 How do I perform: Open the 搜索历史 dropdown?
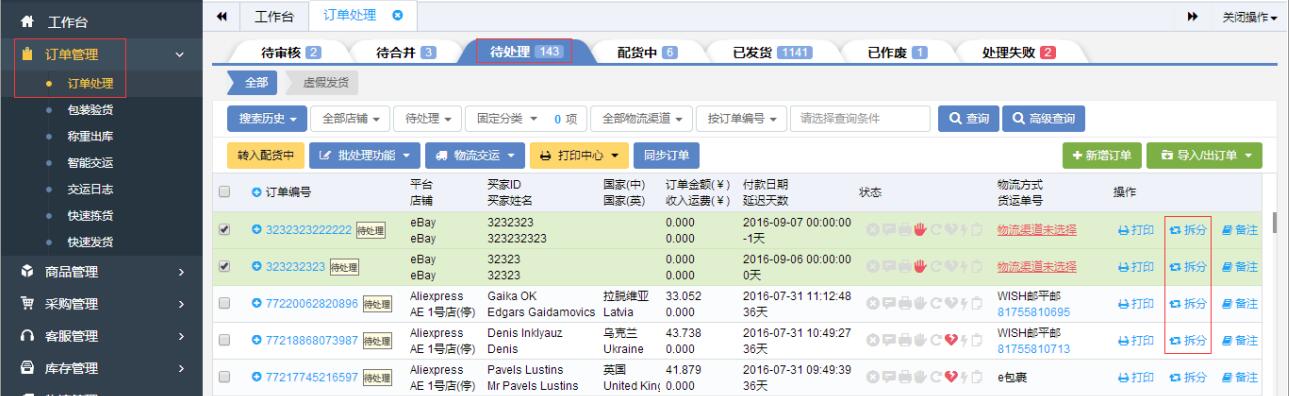[x=268, y=120]
